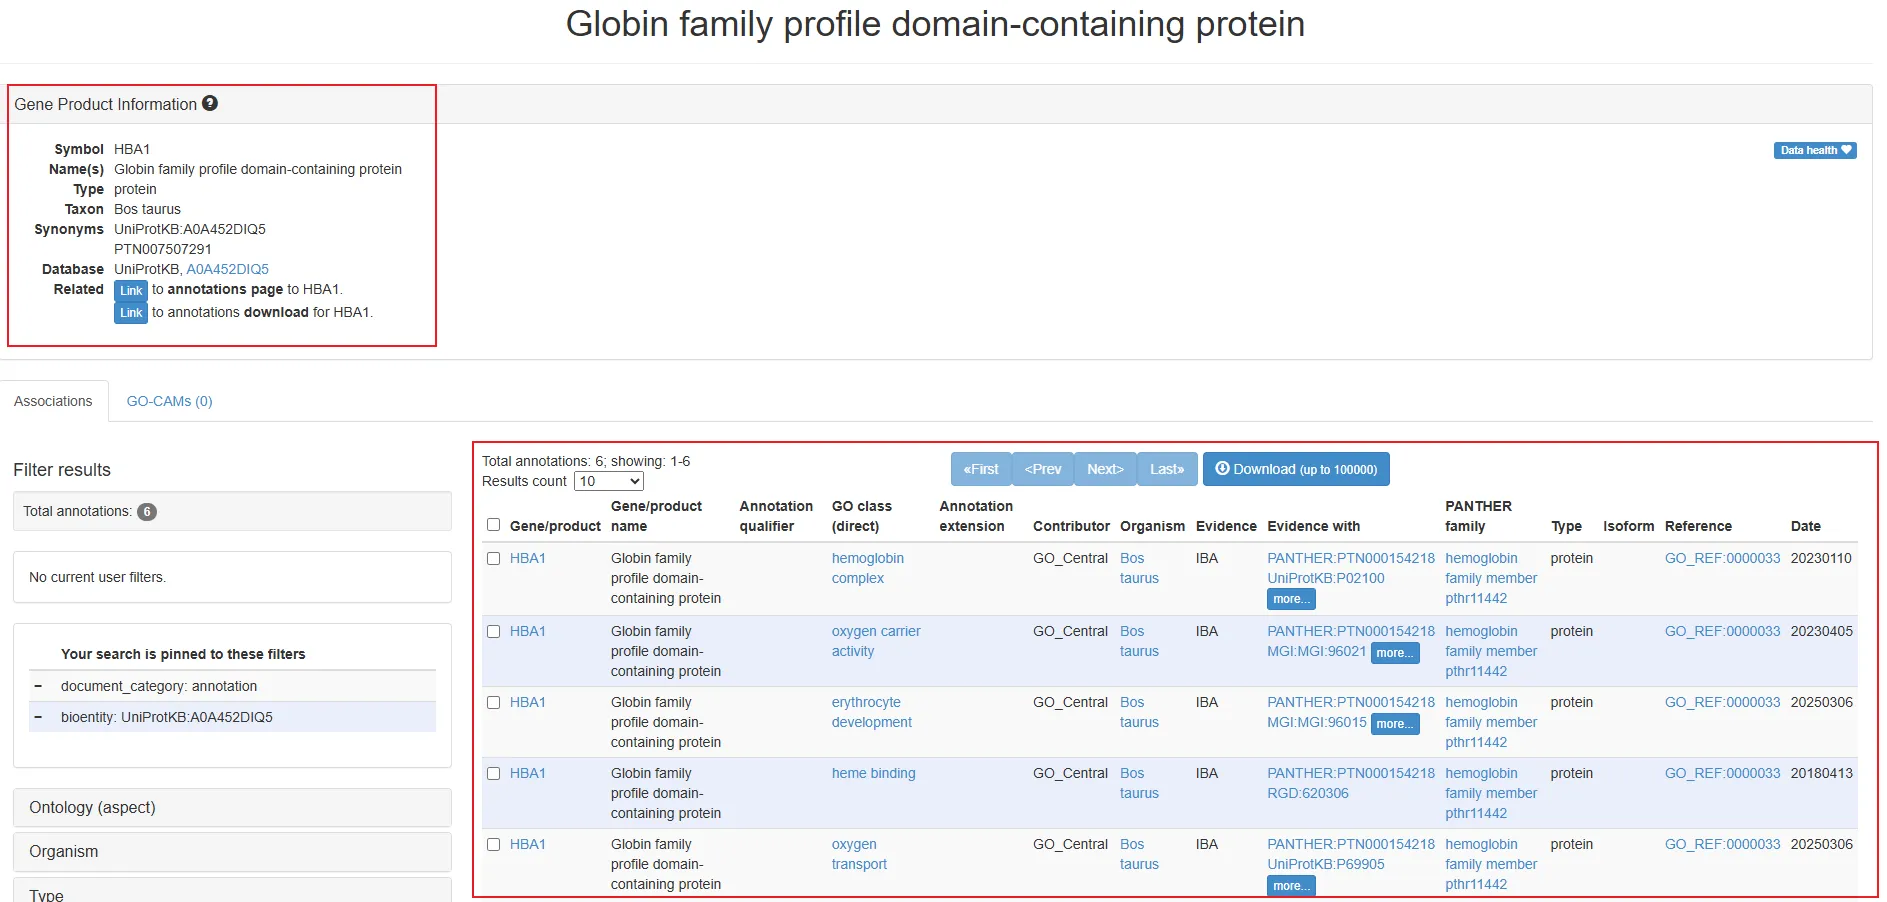Click Link to annotations download for HBA1
Image resolution: width=1887 pixels, height=902 pixels.
click(x=131, y=313)
